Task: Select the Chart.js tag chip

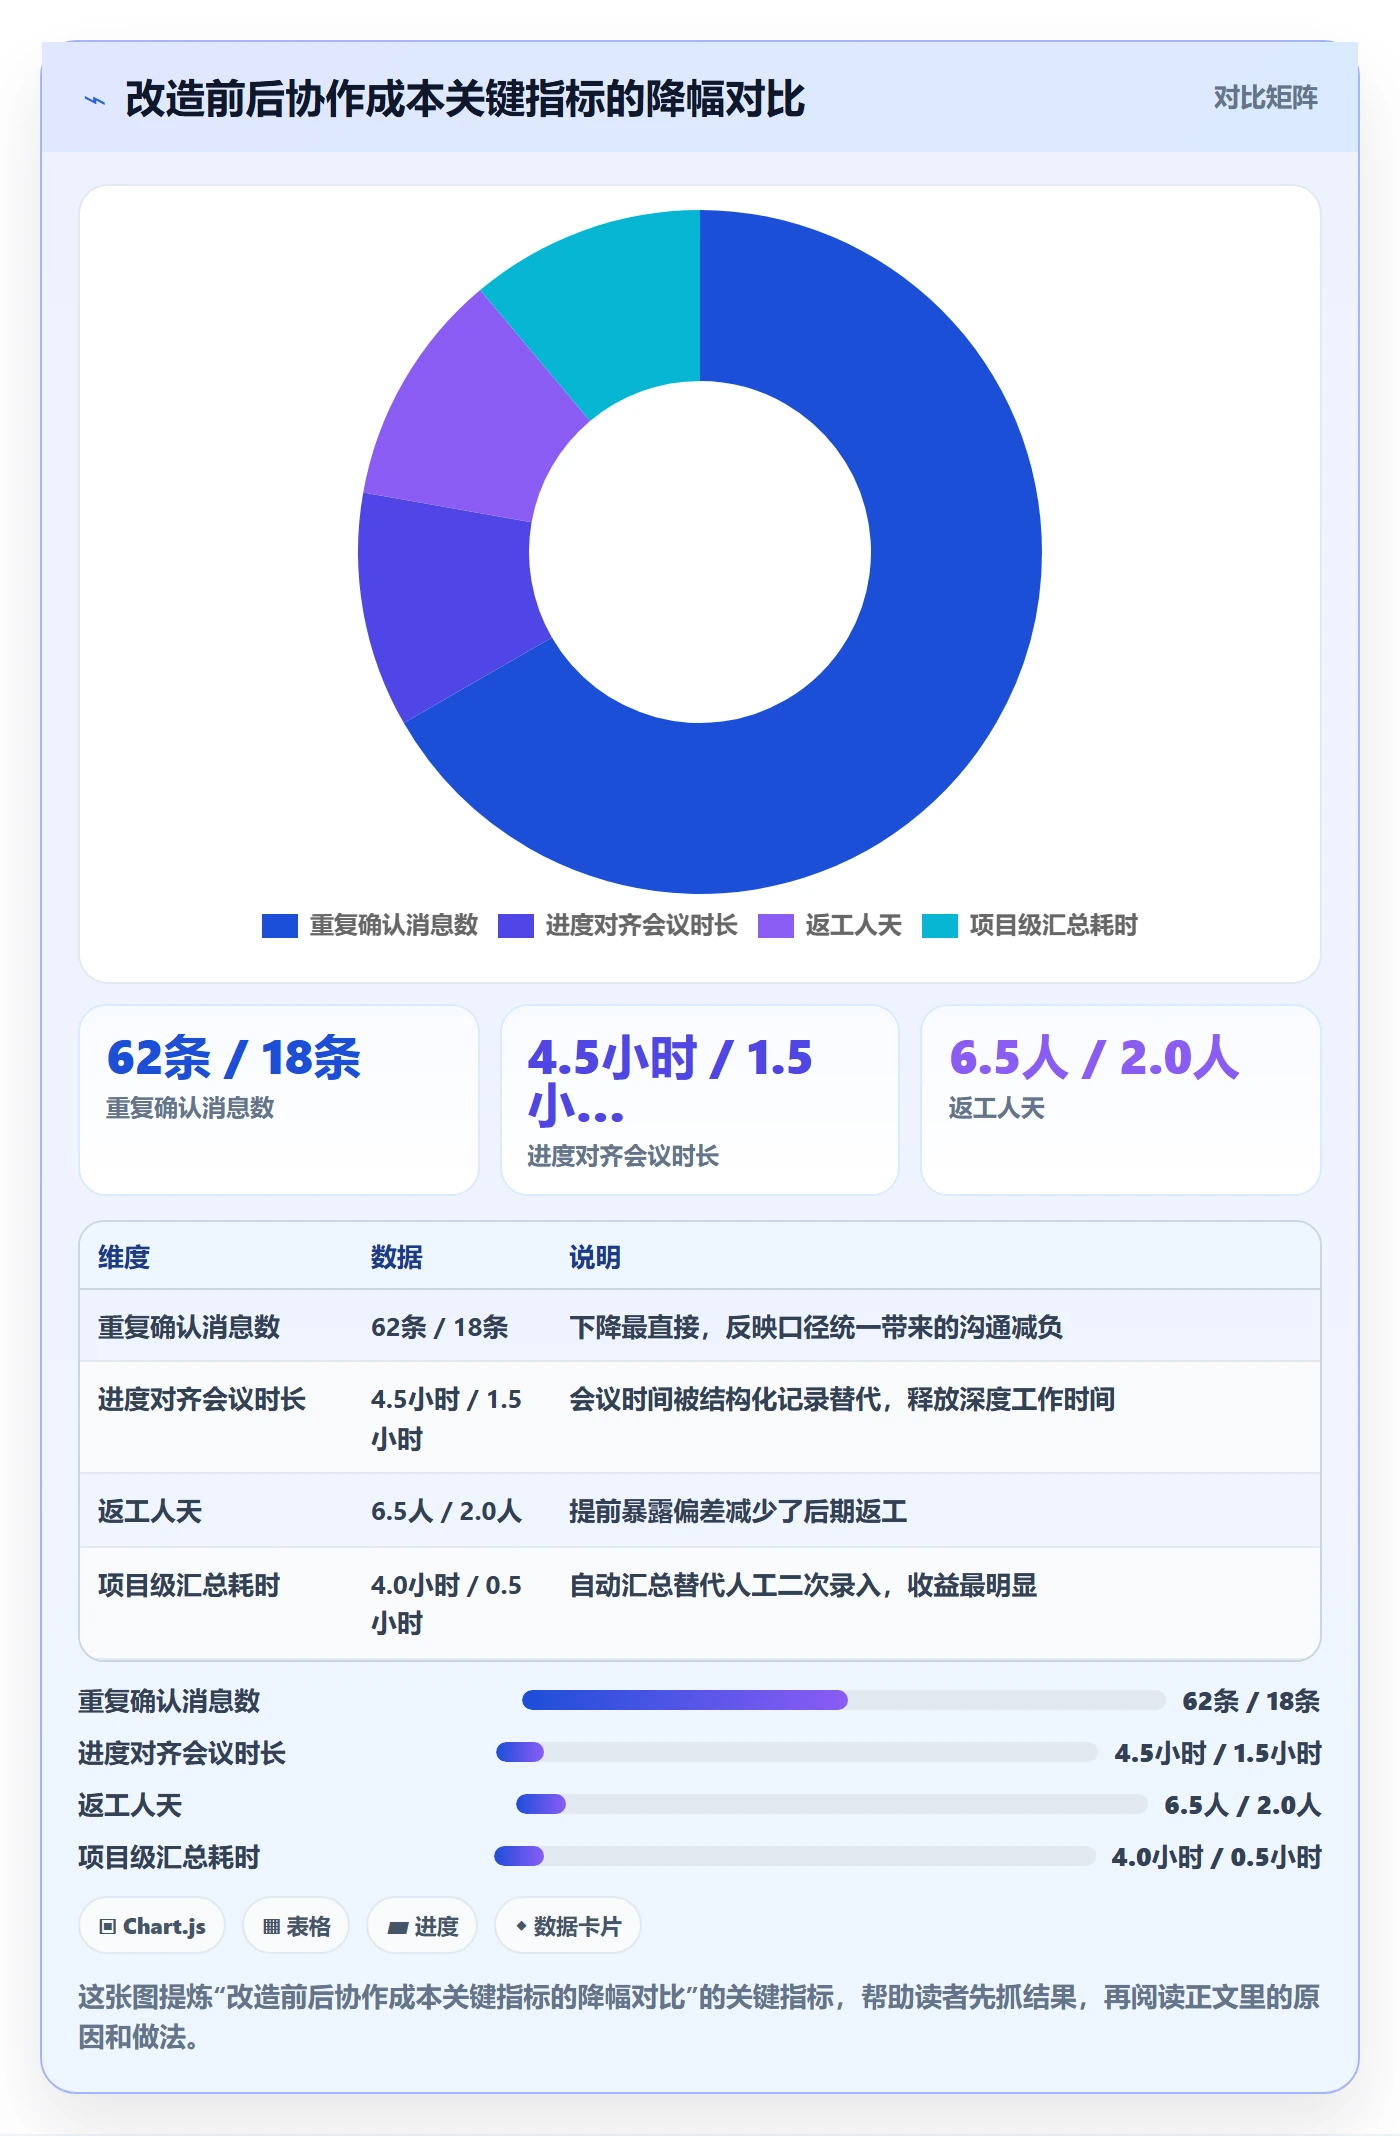Action: [x=152, y=1926]
